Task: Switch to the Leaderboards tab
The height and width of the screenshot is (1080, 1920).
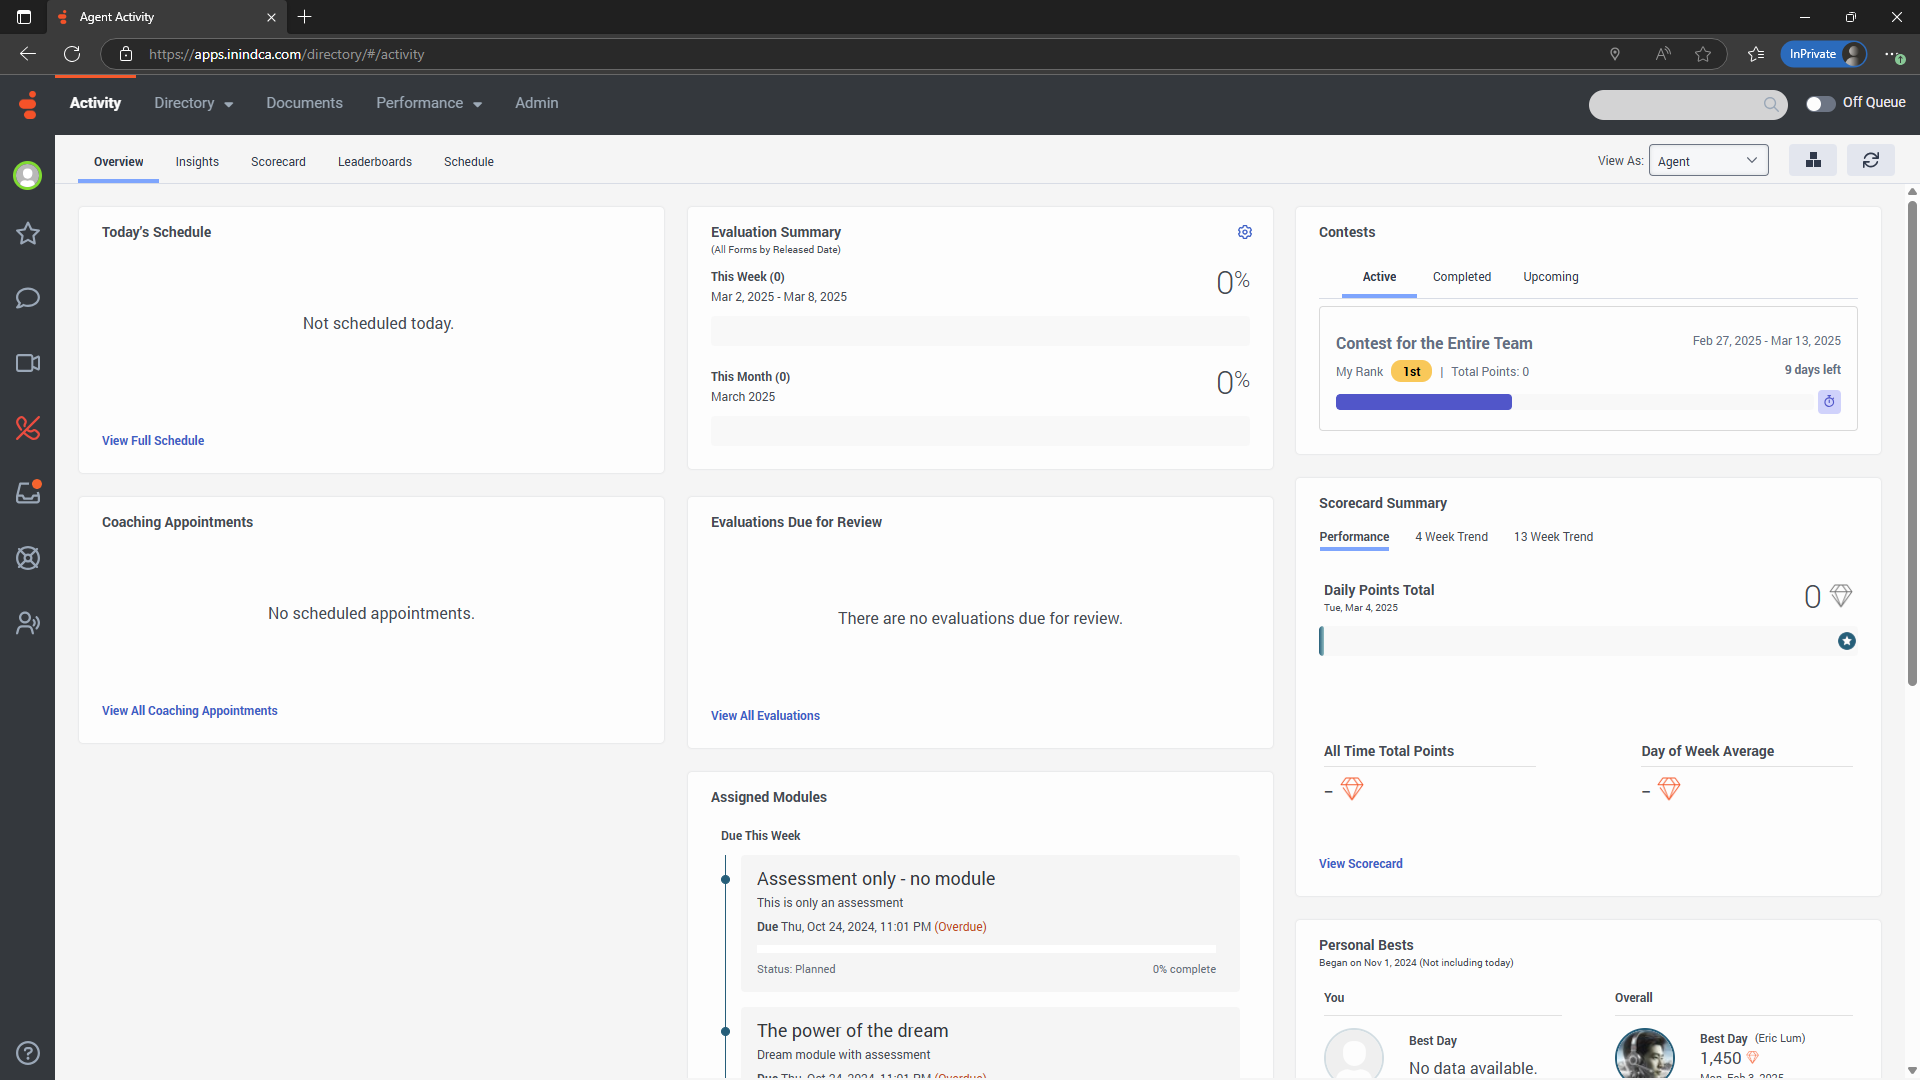Action: (374, 162)
